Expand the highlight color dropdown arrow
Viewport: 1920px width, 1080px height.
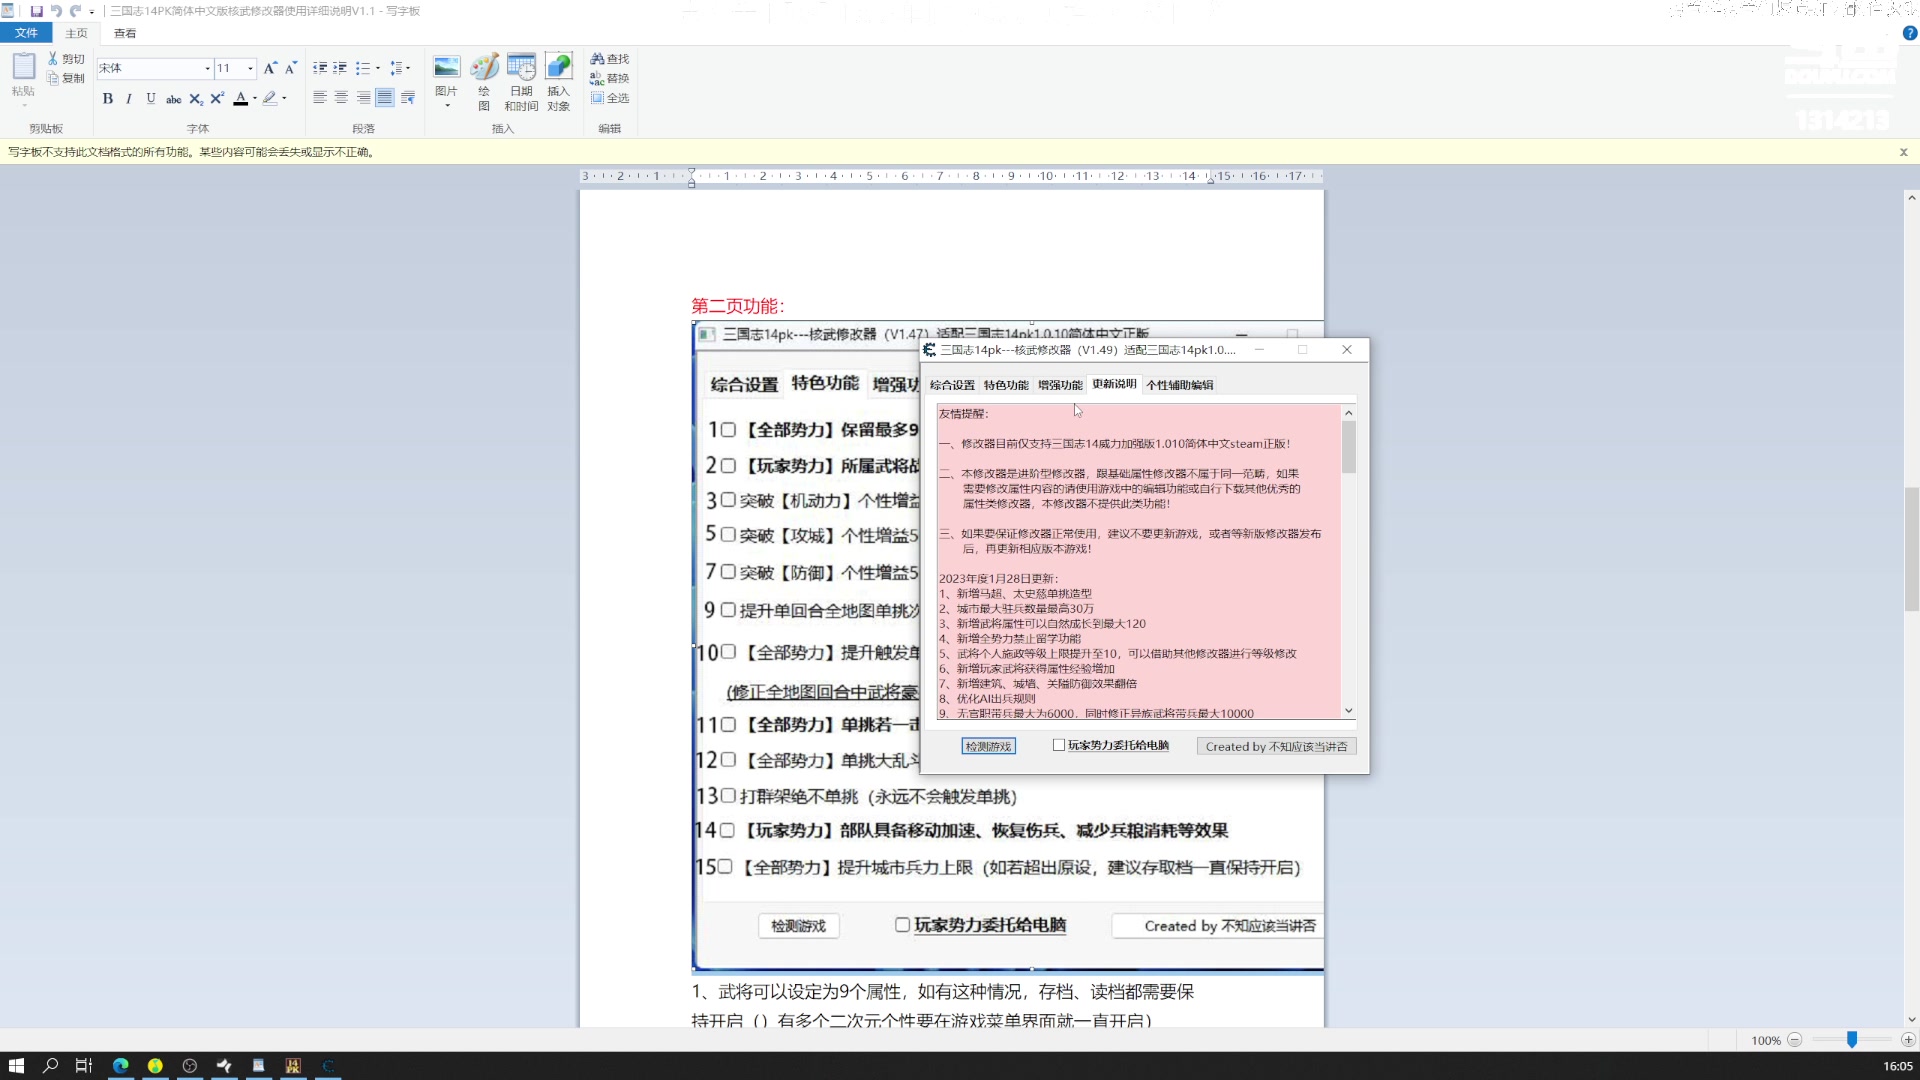point(284,98)
